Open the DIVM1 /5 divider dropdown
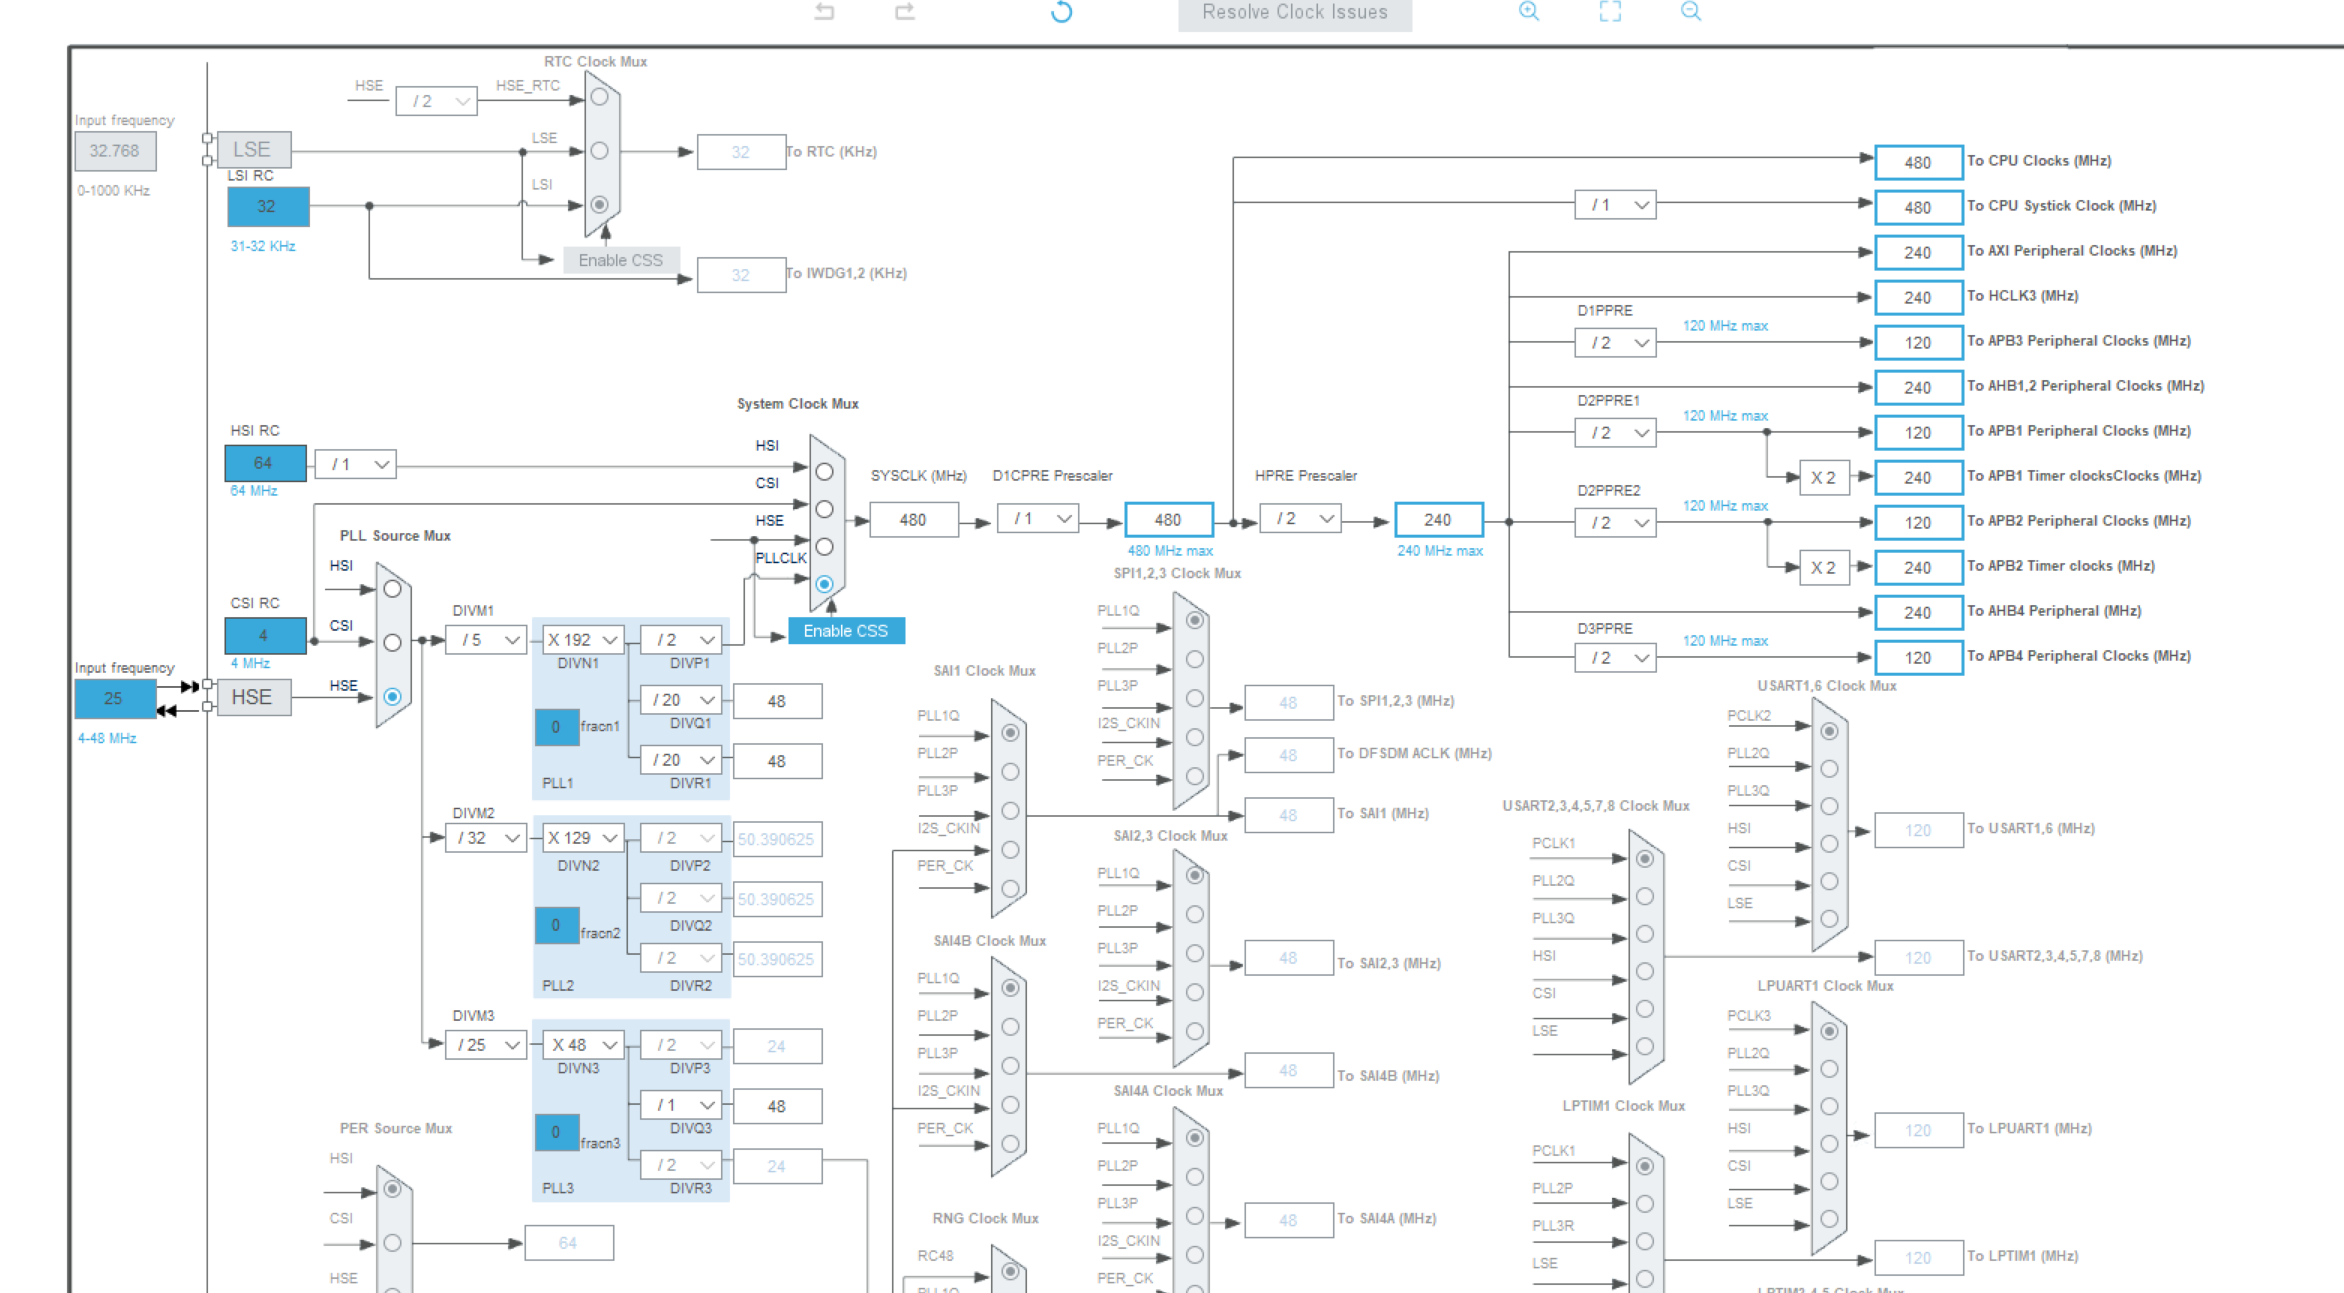Image resolution: width=2344 pixels, height=1293 pixels. [x=486, y=640]
